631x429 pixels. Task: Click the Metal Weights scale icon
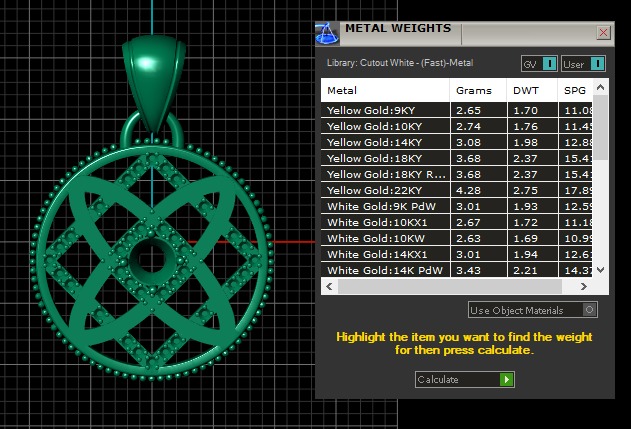tap(327, 33)
